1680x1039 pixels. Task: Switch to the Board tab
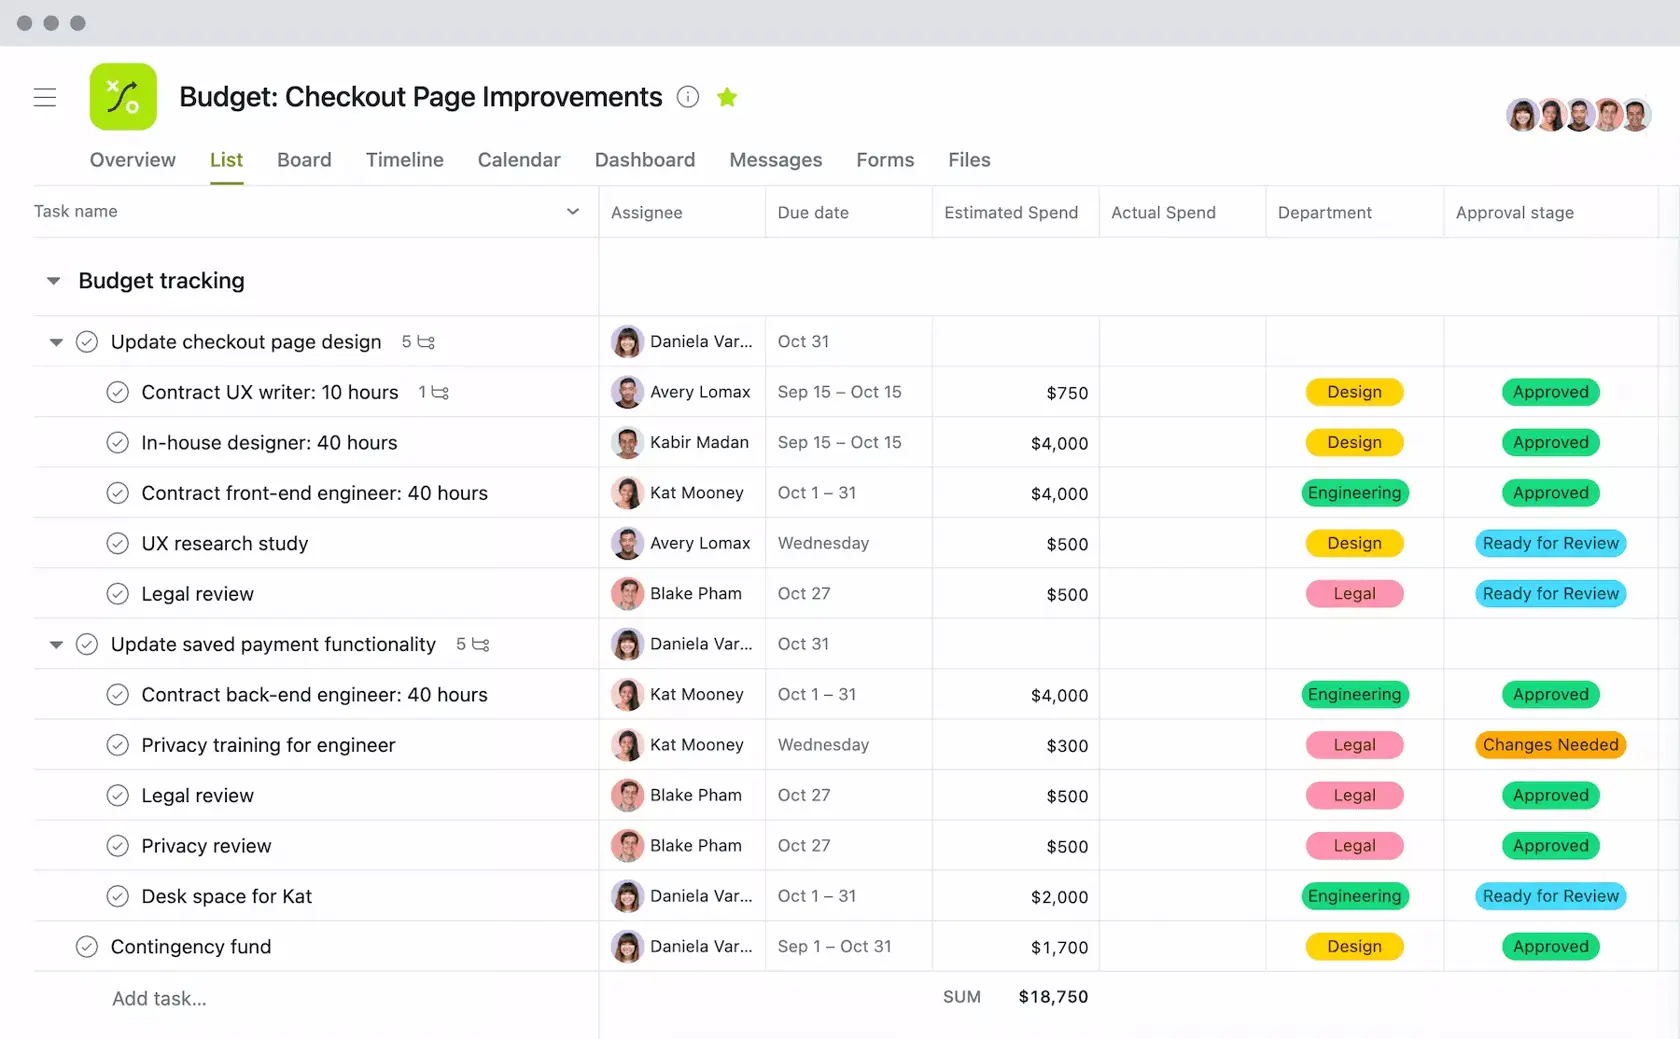[x=304, y=160]
